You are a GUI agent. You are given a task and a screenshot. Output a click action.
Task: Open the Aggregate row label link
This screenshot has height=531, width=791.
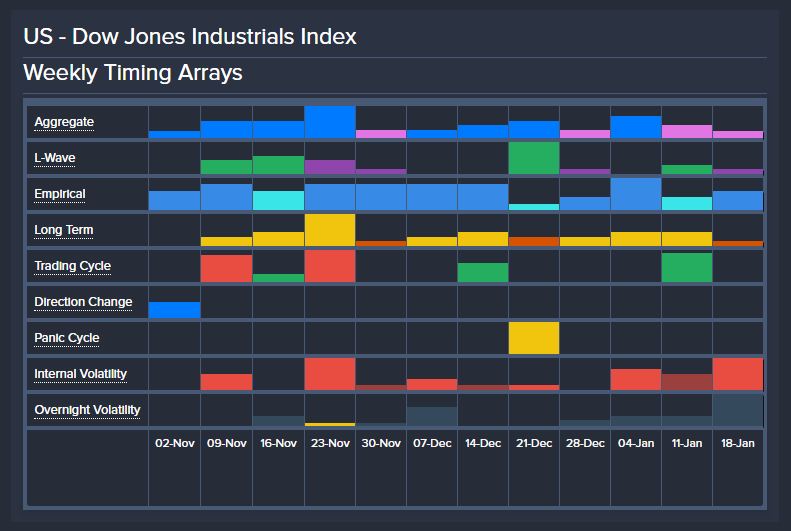pos(64,122)
